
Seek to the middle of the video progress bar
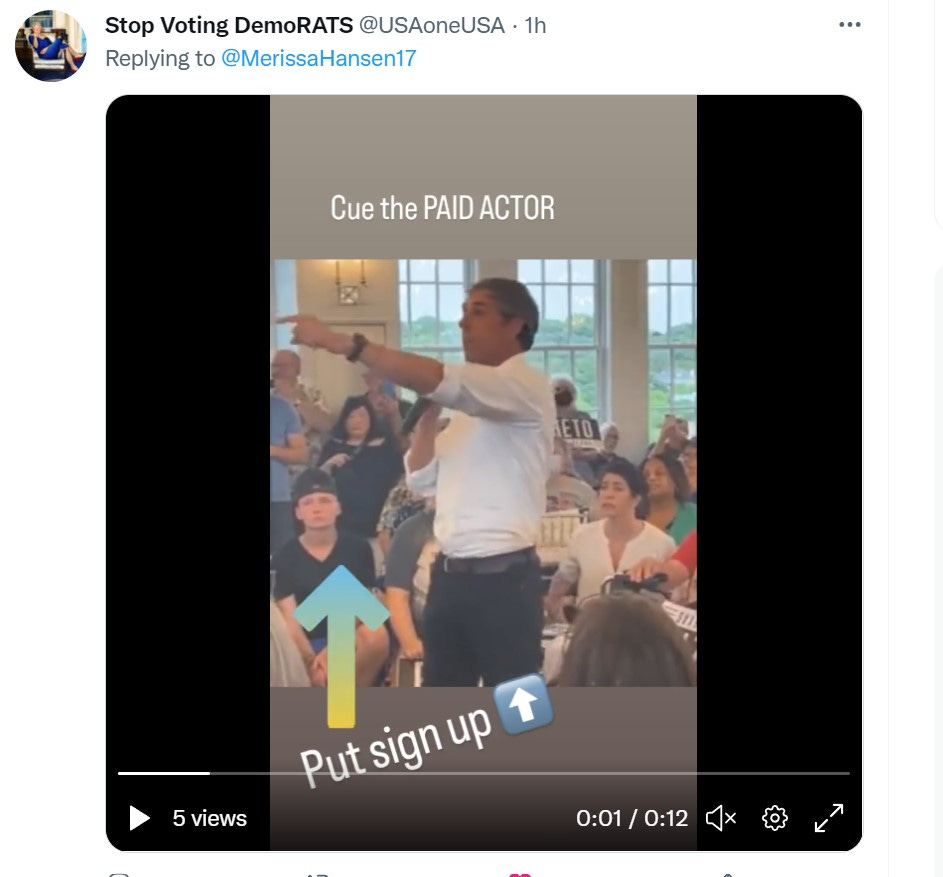[484, 773]
